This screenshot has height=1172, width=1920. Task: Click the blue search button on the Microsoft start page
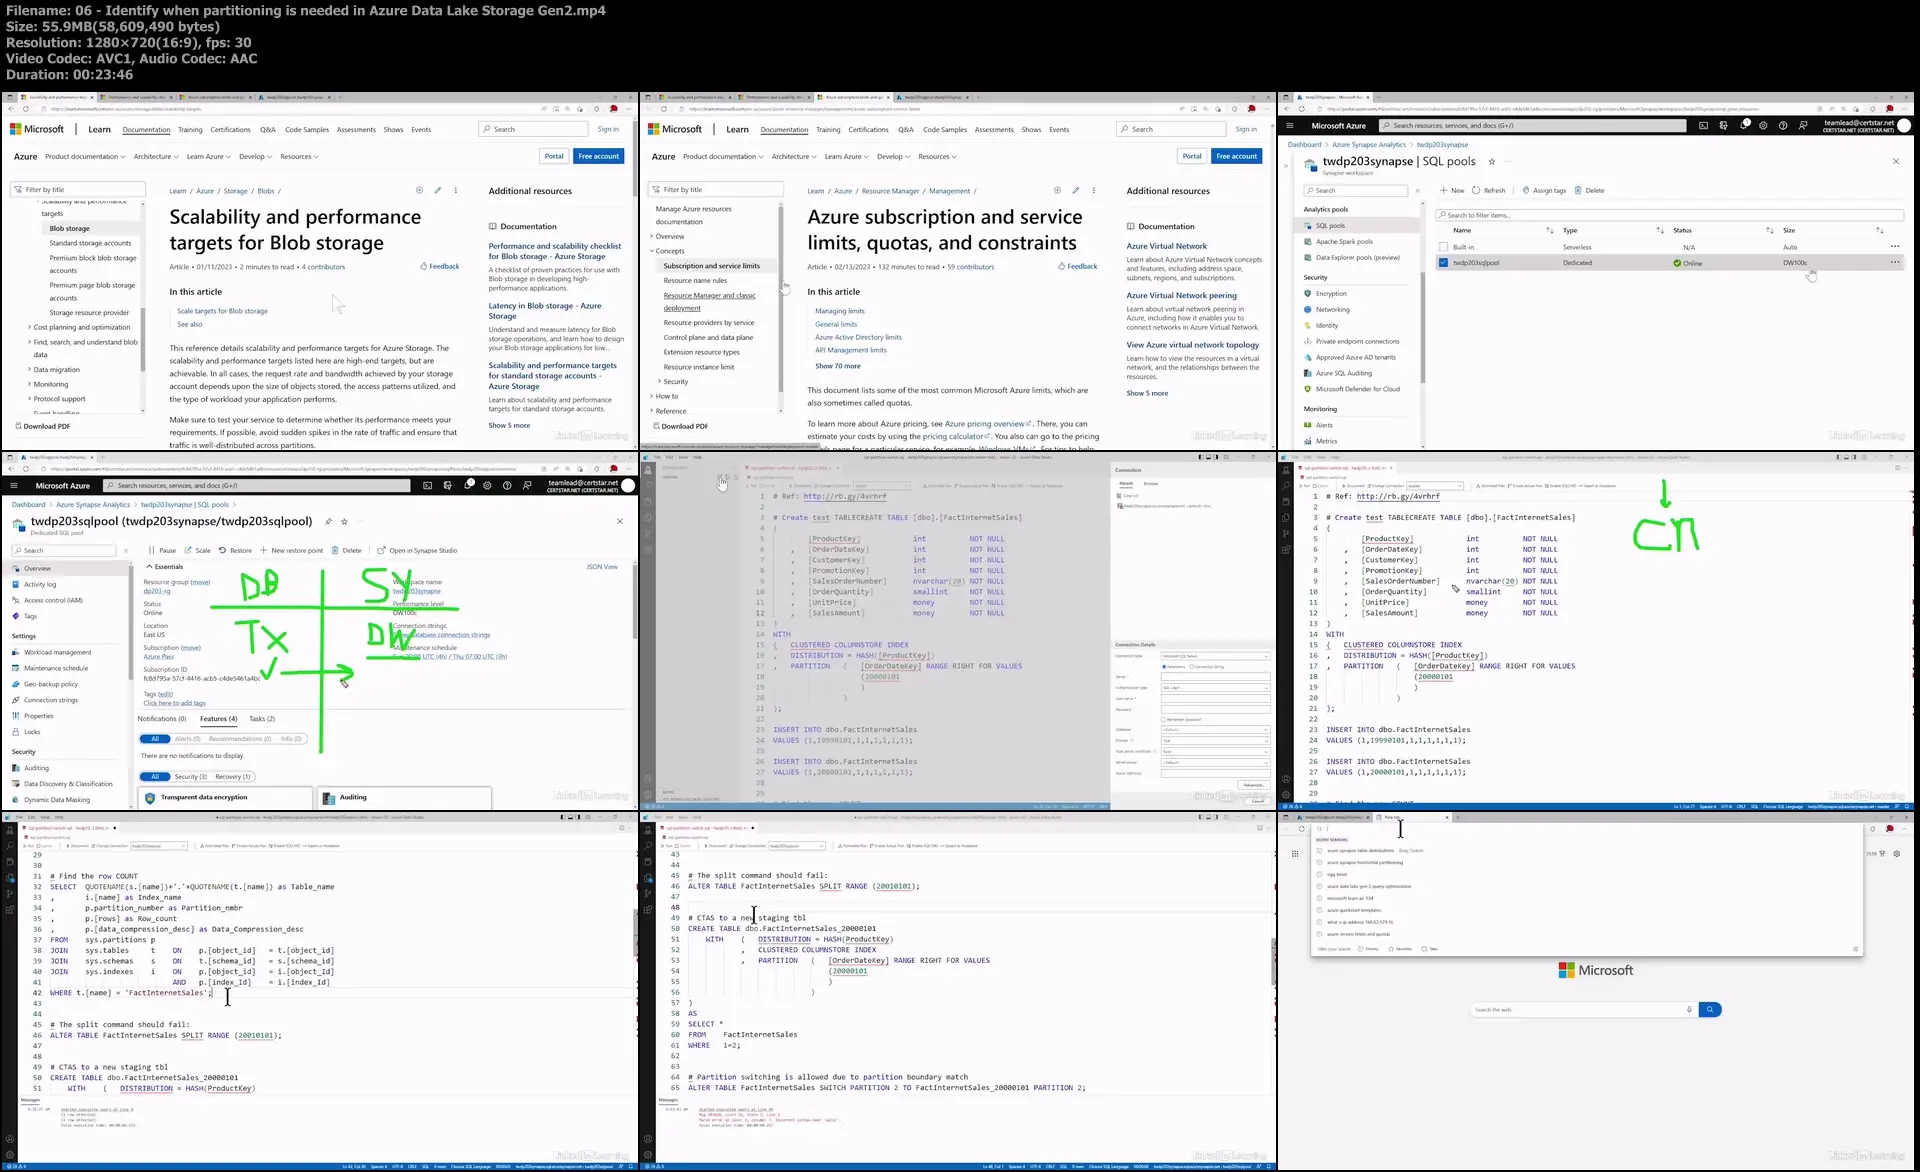1710,1009
